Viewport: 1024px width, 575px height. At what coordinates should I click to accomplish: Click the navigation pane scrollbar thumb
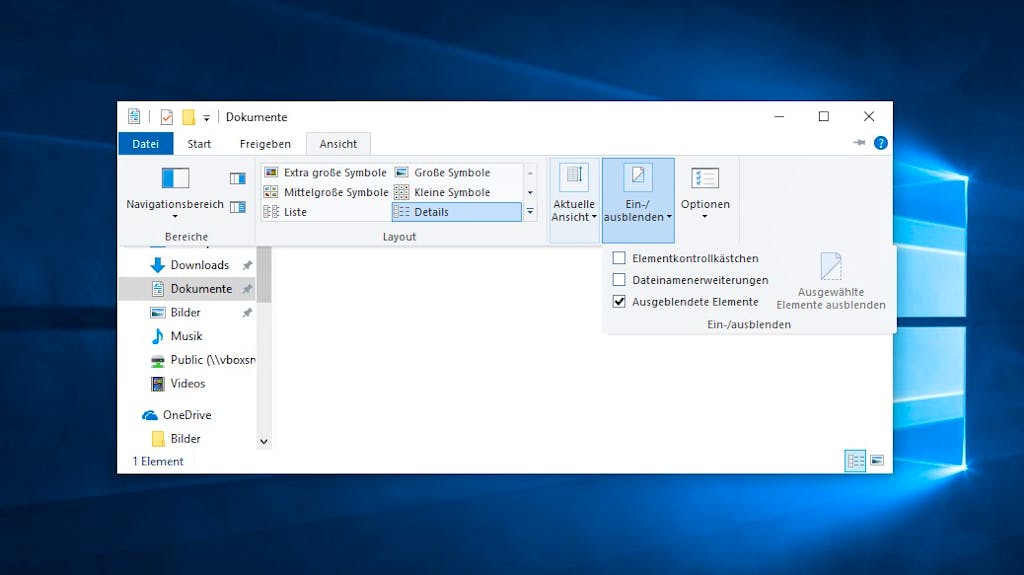[264, 274]
